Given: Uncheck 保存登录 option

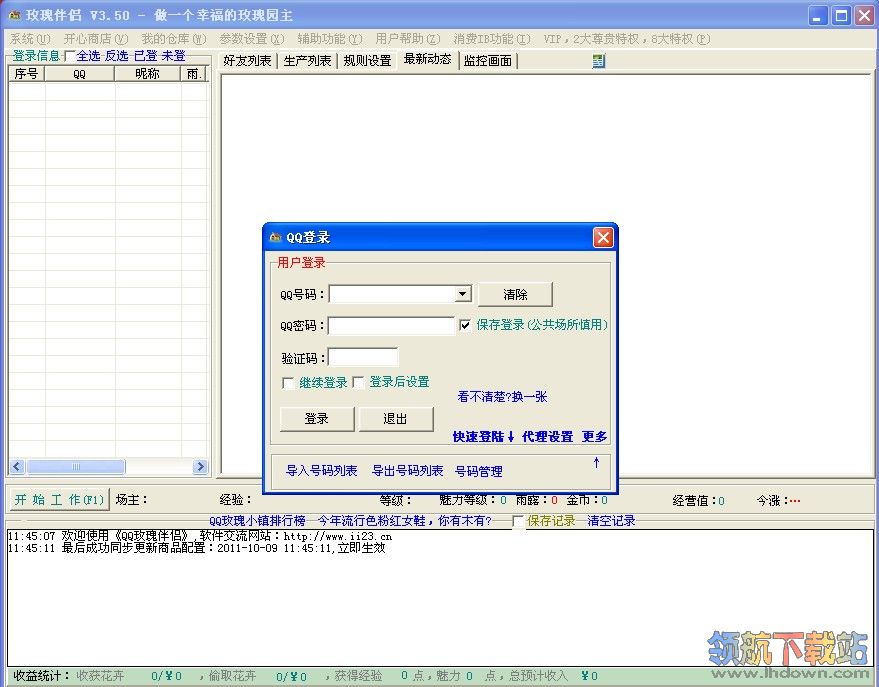Looking at the screenshot, I should coord(465,325).
